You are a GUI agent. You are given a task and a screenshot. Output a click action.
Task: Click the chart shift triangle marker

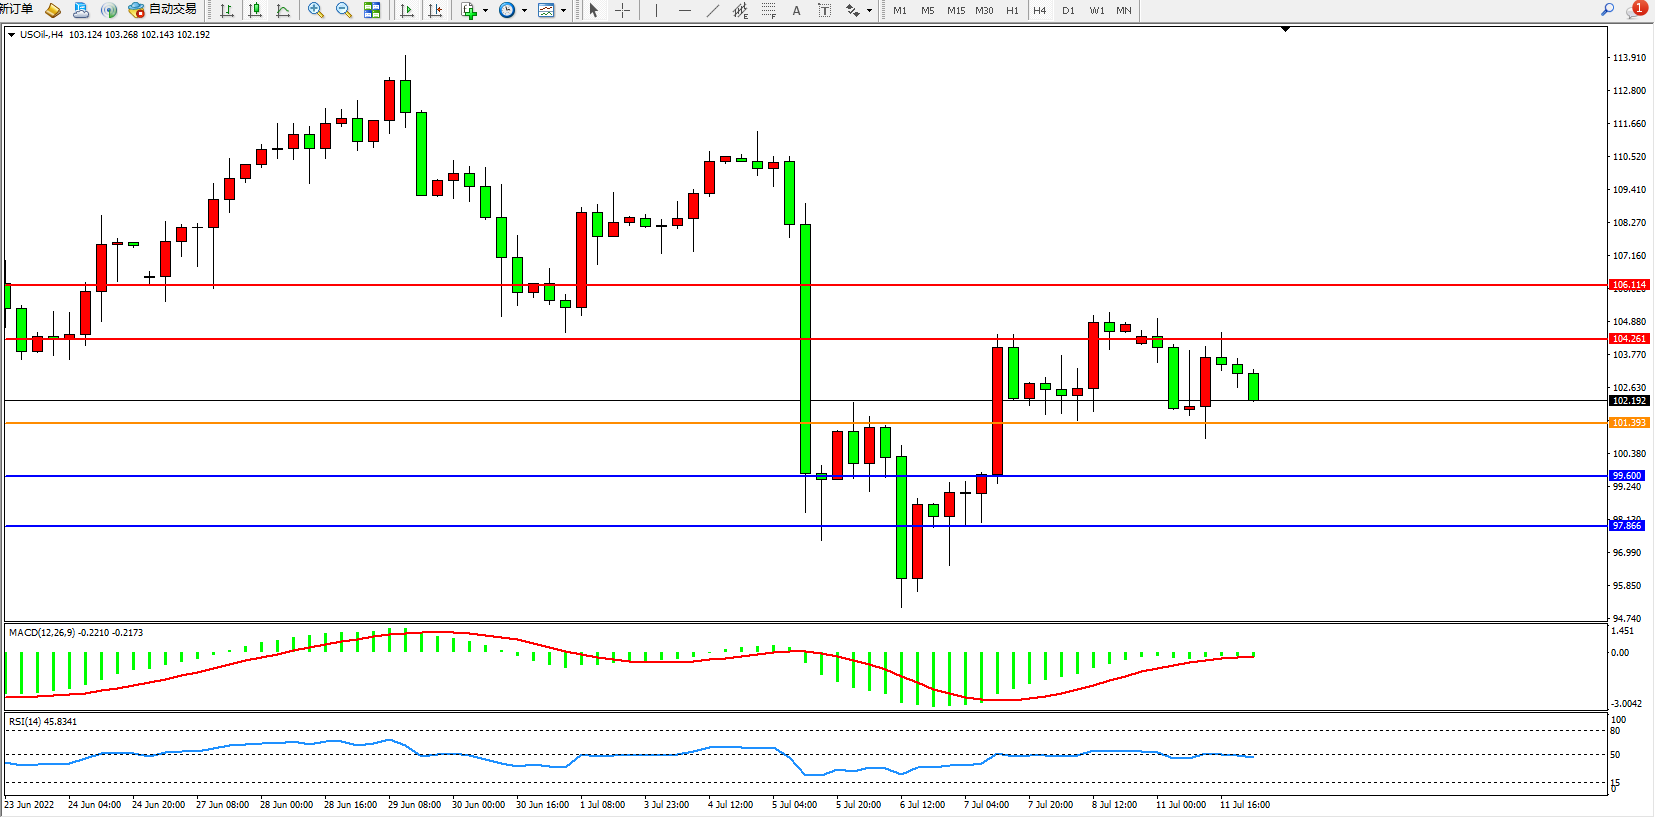coord(1285,29)
